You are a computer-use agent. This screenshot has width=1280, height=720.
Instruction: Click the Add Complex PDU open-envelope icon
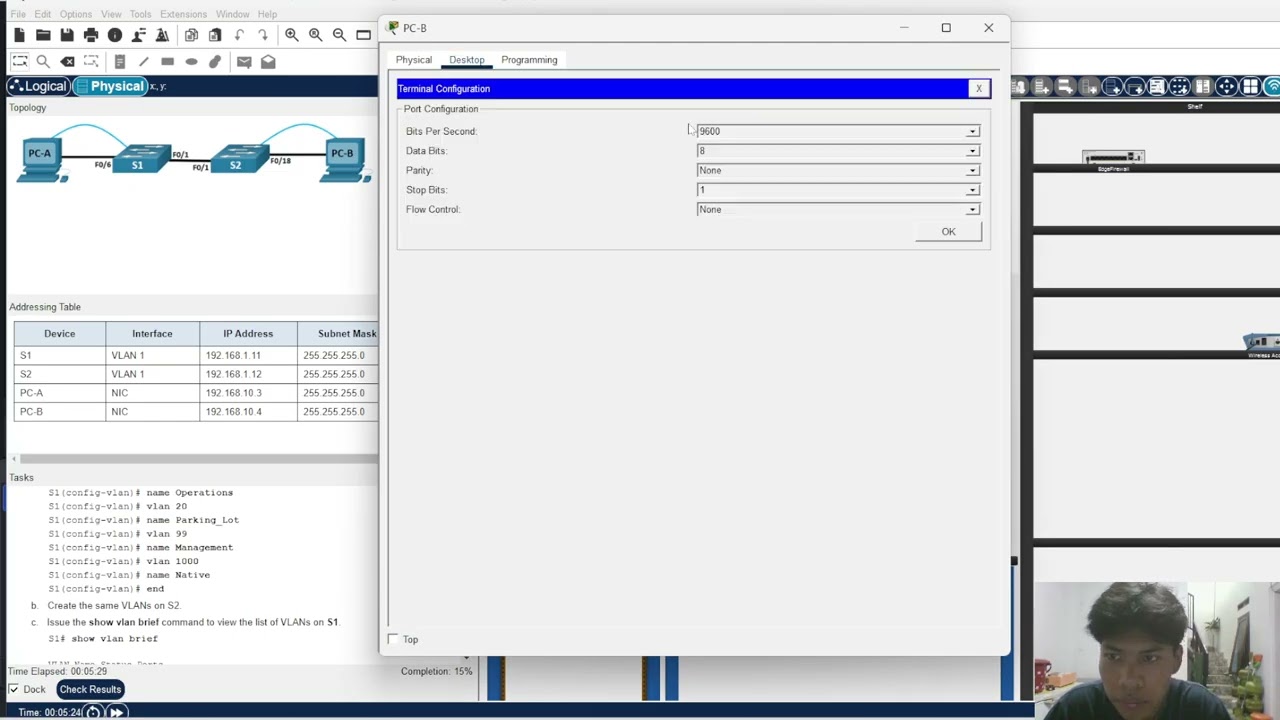pos(268,61)
